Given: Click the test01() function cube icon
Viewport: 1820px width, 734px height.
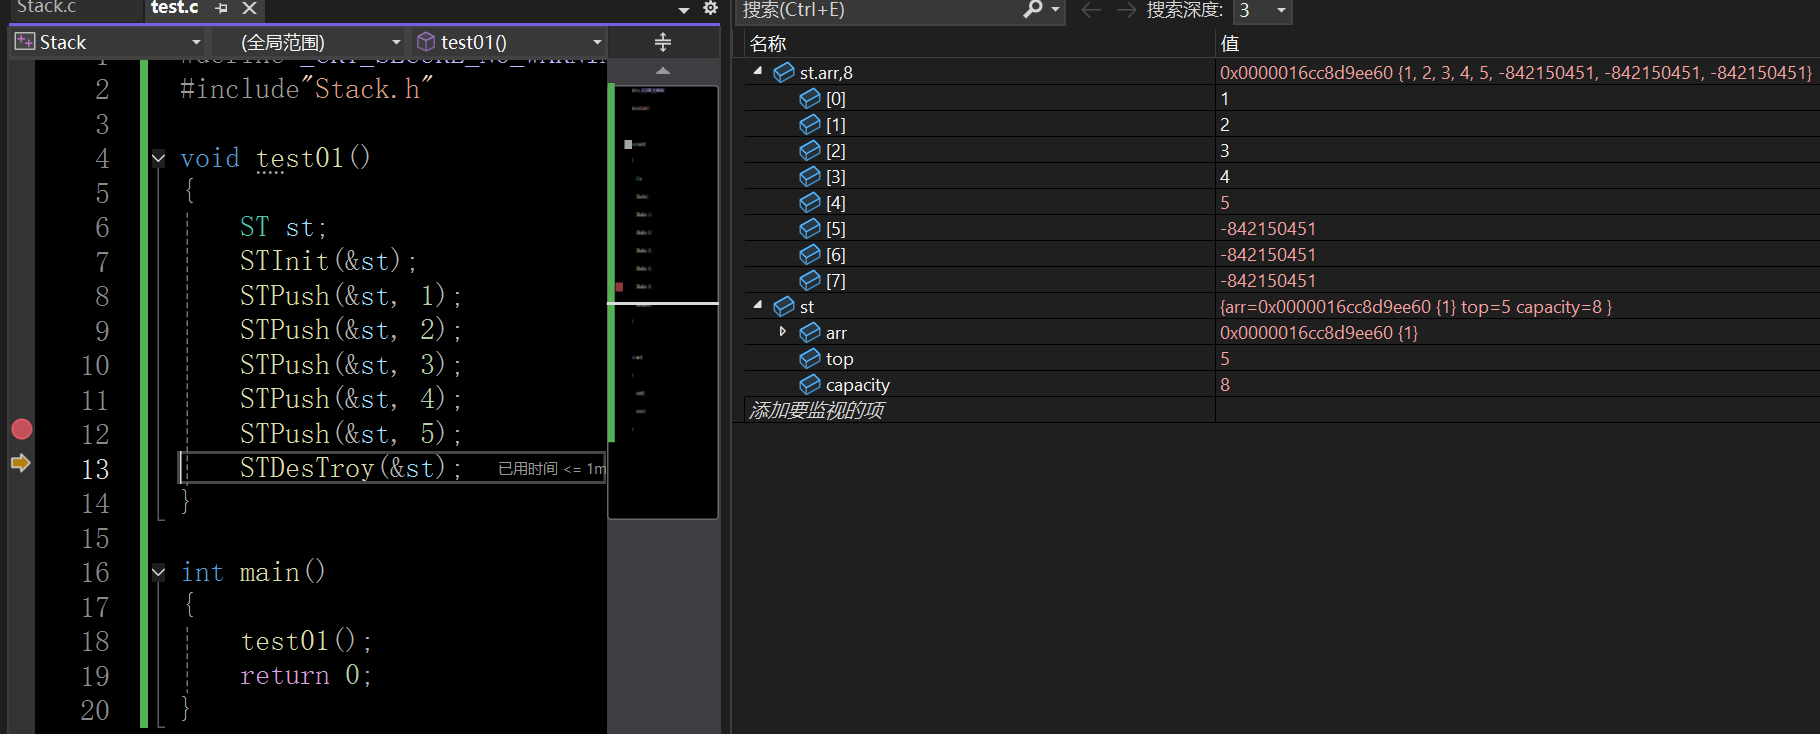Looking at the screenshot, I should (x=426, y=42).
